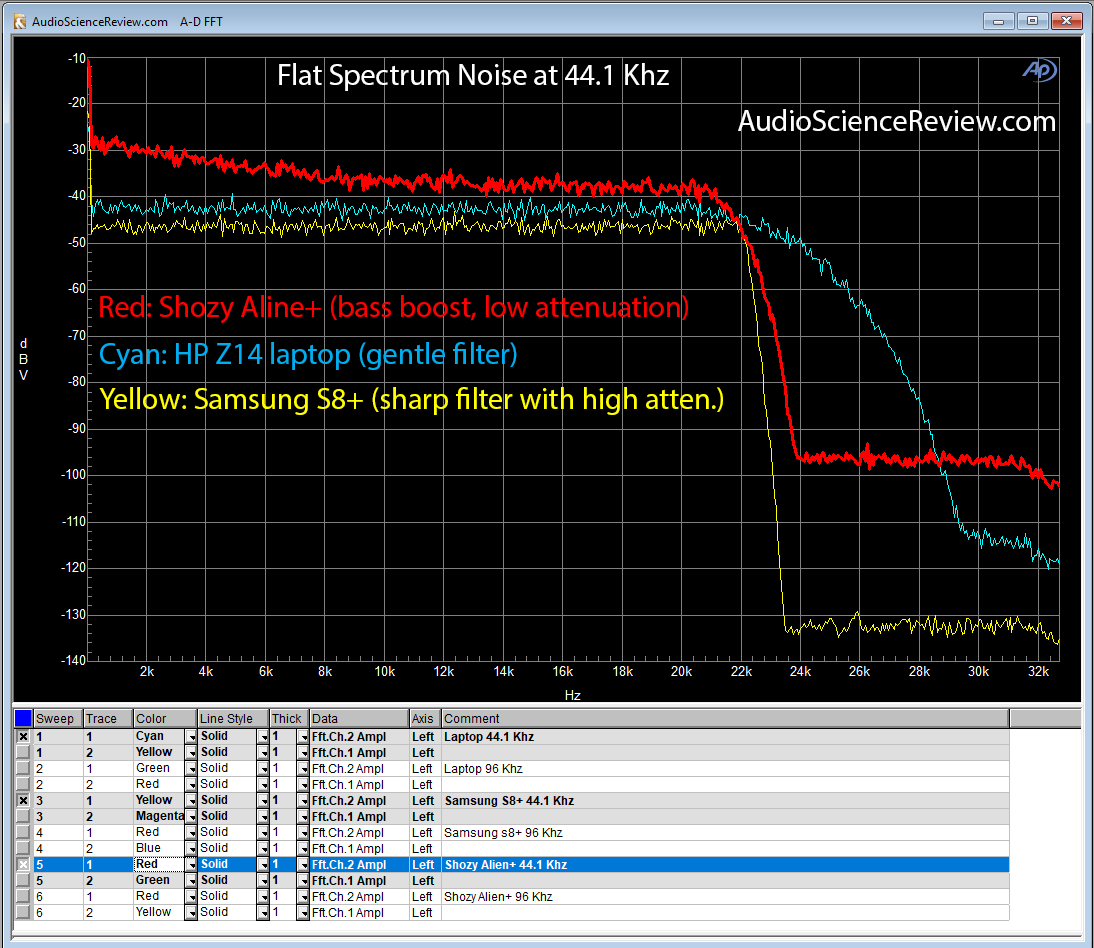Open the Cyan color dropdown for Sweep 1
The height and width of the screenshot is (948, 1094).
pyautogui.click(x=190, y=737)
